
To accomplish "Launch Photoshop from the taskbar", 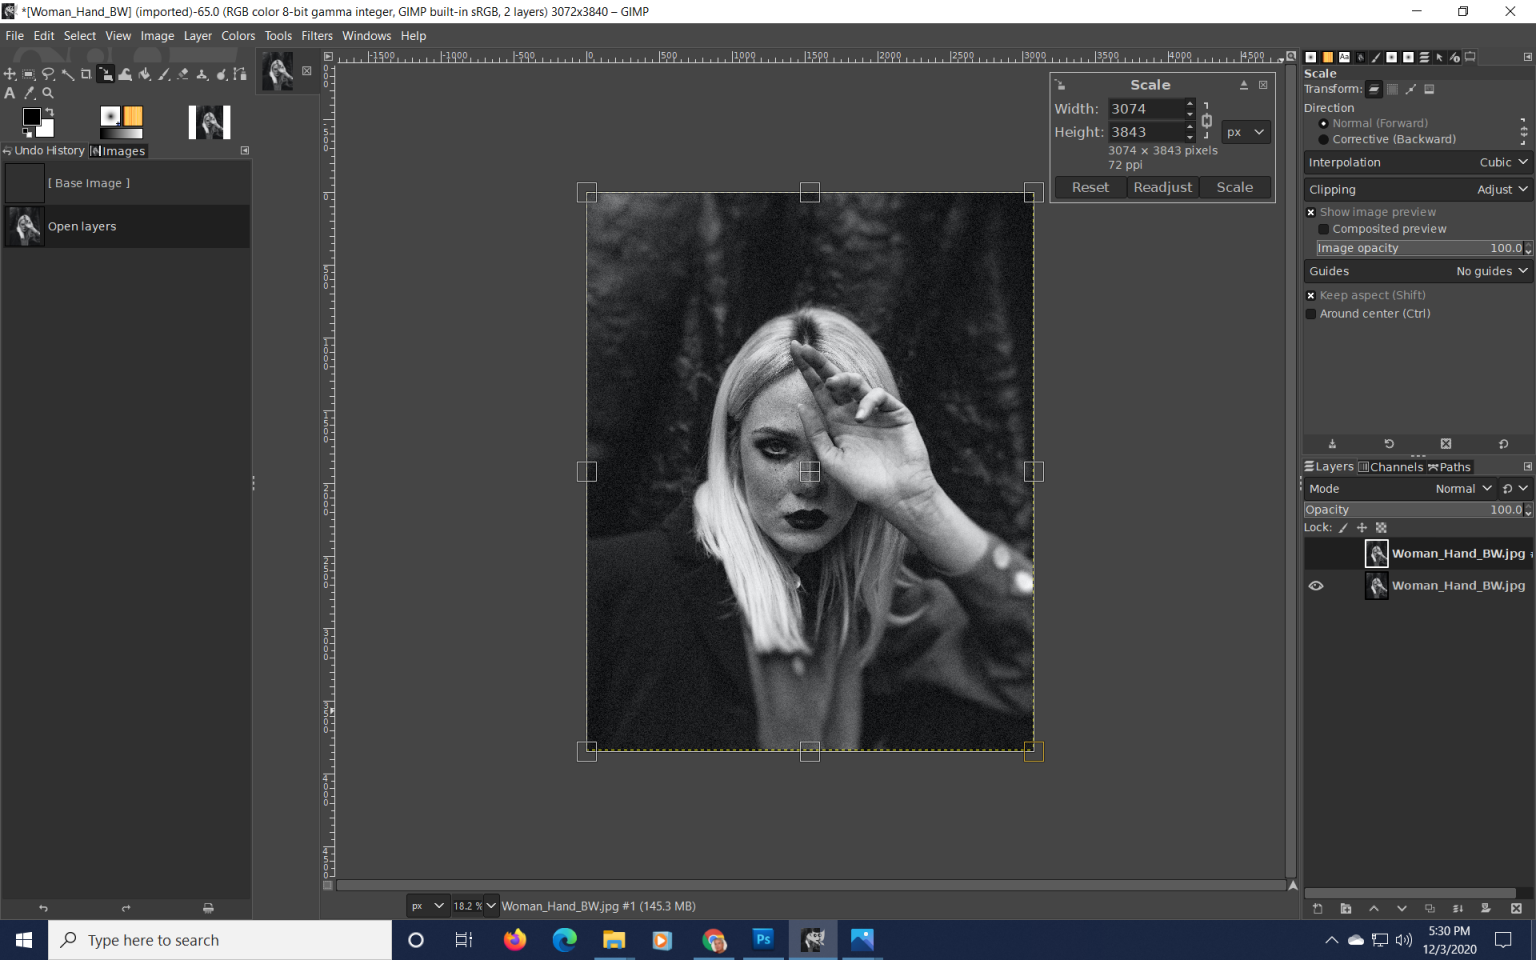I will pyautogui.click(x=763, y=940).
